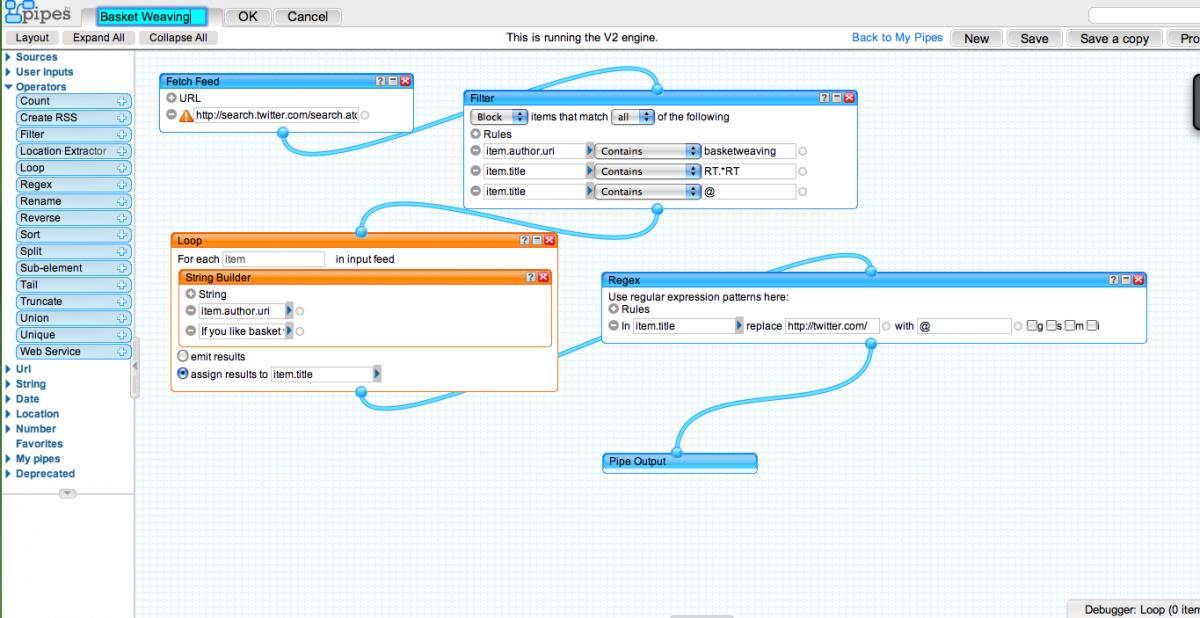Select the emit results radio button
Viewport: 1200px width, 618px height.
coord(182,356)
